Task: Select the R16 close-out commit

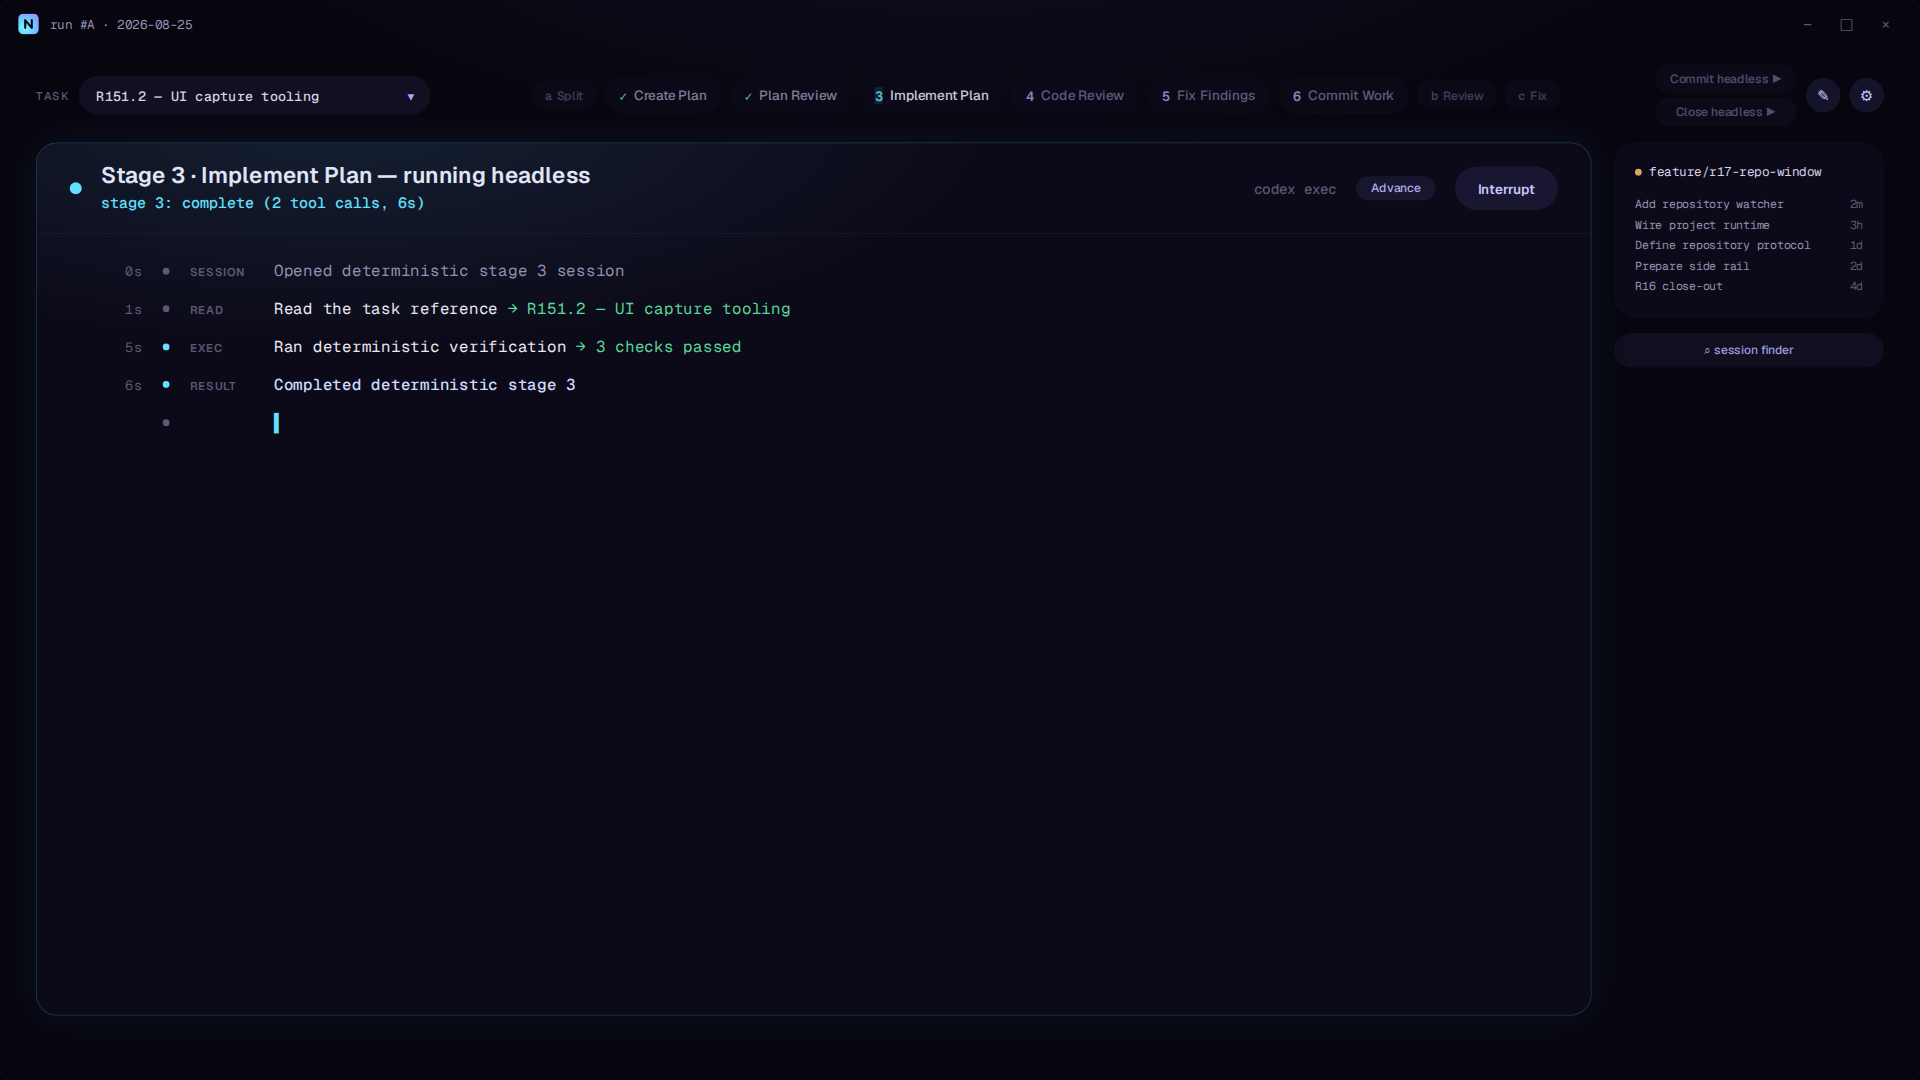Action: 1748,286
